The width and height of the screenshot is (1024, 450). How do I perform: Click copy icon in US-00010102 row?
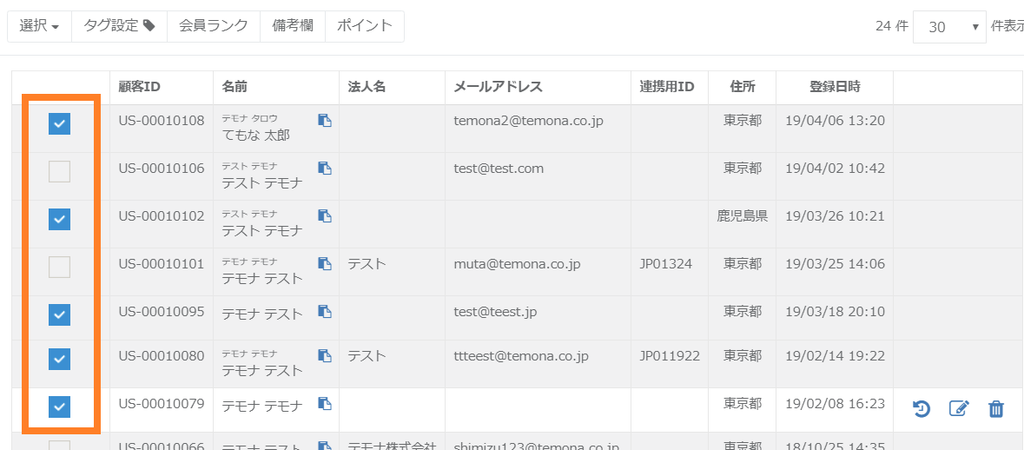325,216
